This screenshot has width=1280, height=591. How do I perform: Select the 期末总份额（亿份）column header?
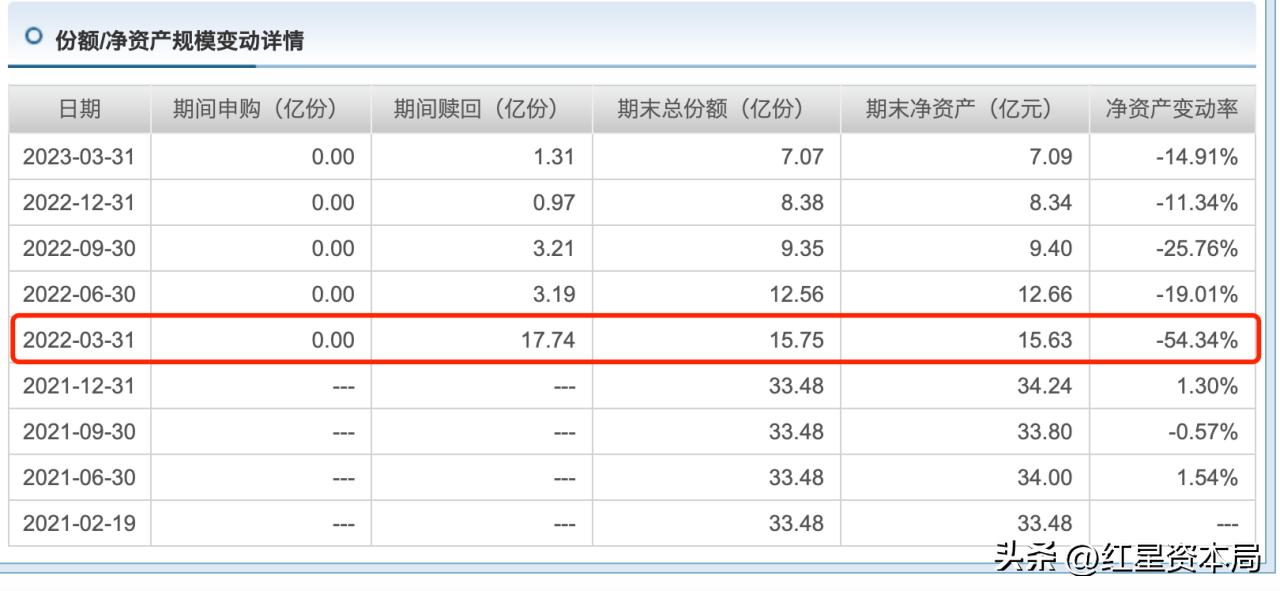708,110
